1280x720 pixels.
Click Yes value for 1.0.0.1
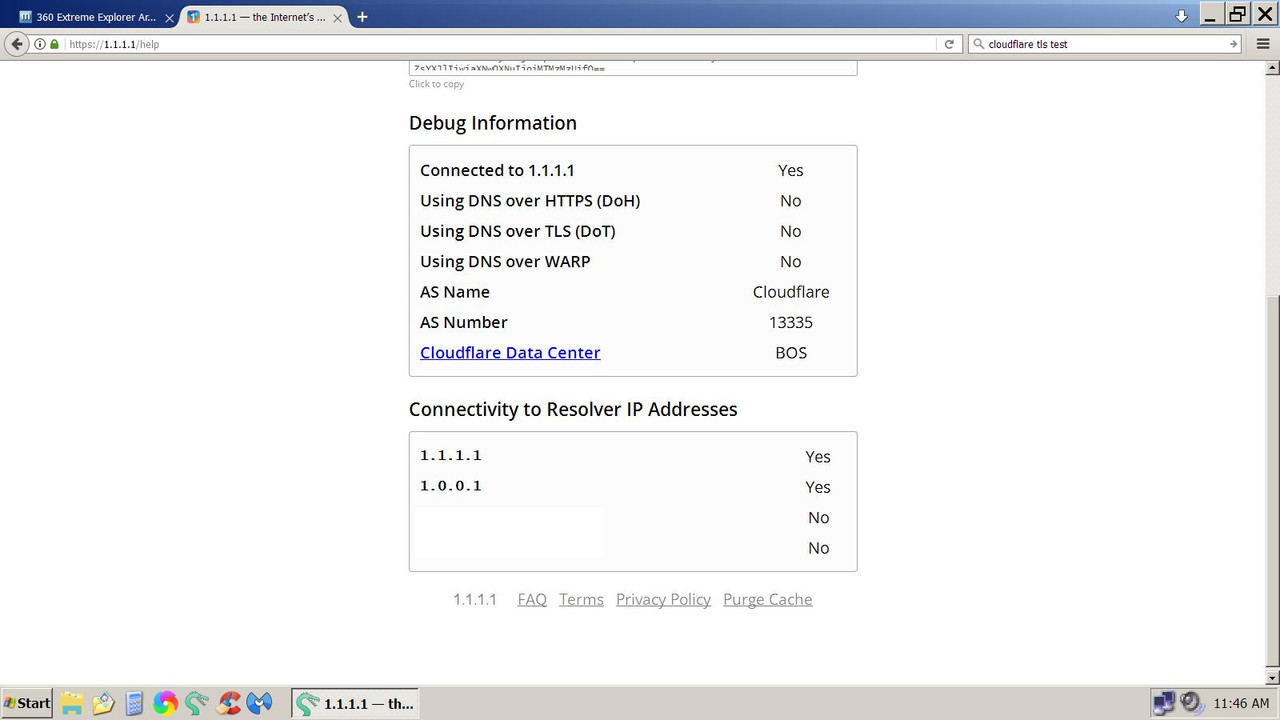818,487
